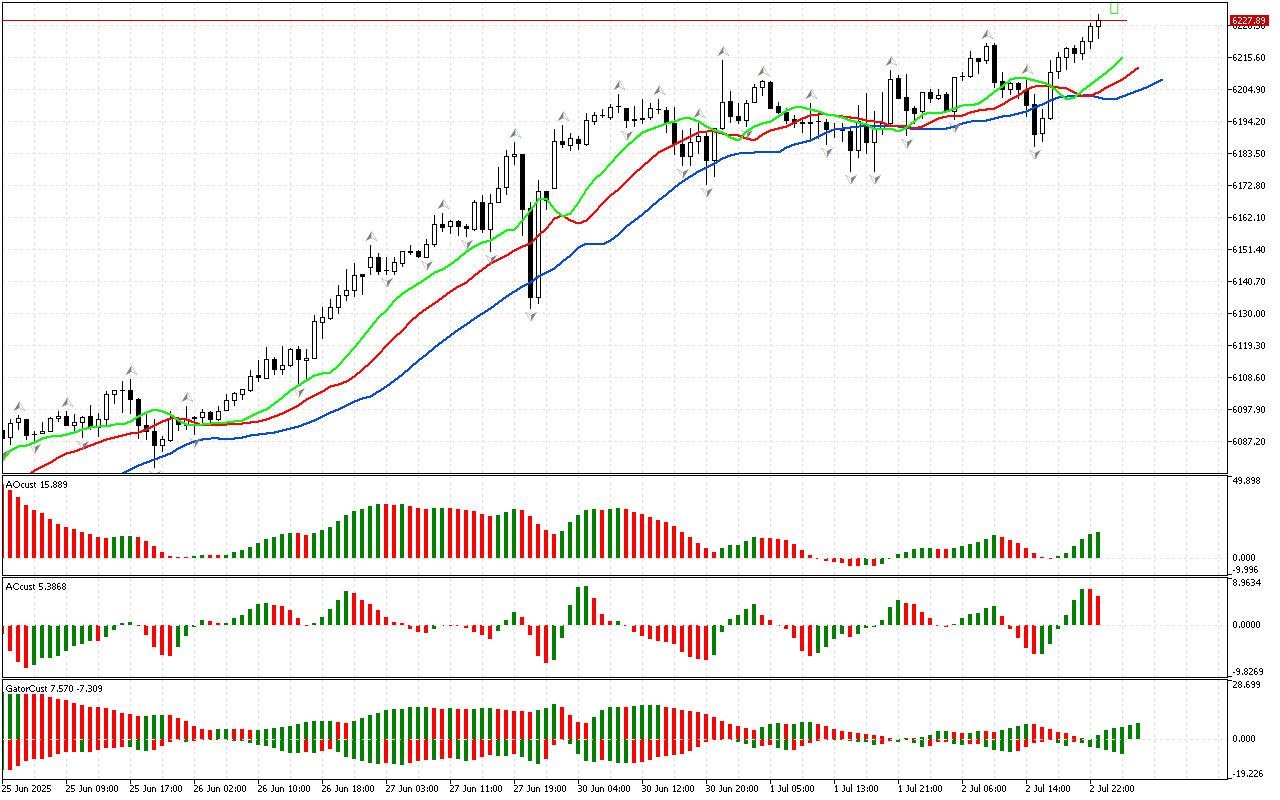Click the up fractal arrow above the 30 Jun 20:00 spike
This screenshot has width=1280, height=800.
pos(721,50)
